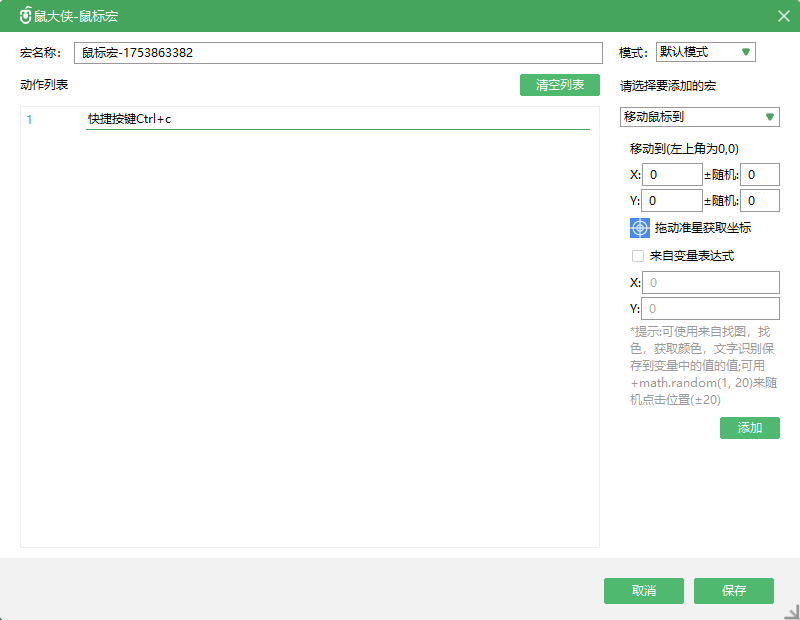Viewport: 800px width, 620px height.
Task: Click the 清空列表 button
Action: point(559,85)
